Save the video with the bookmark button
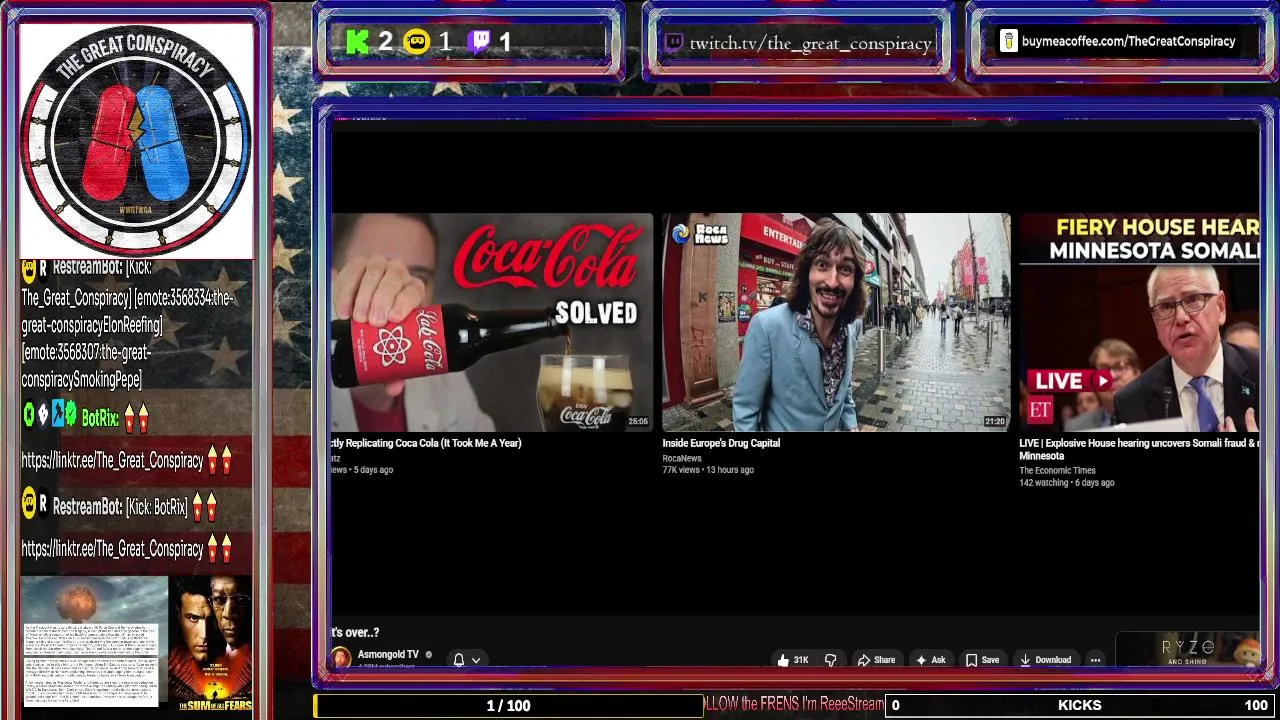Screen dimensions: 1280x720 point(982,660)
